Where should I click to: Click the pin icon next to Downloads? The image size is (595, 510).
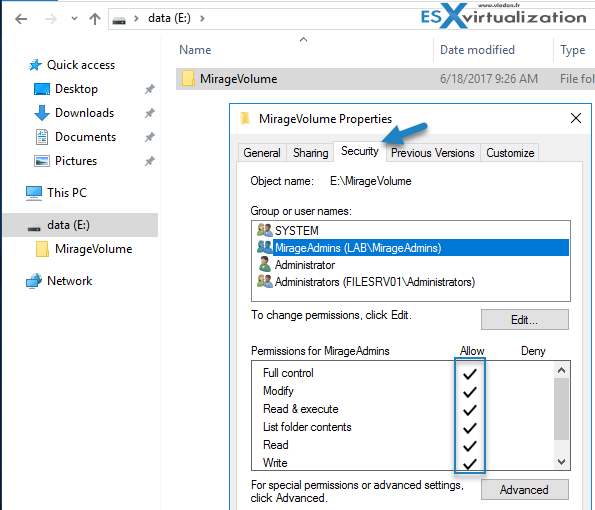pos(150,113)
